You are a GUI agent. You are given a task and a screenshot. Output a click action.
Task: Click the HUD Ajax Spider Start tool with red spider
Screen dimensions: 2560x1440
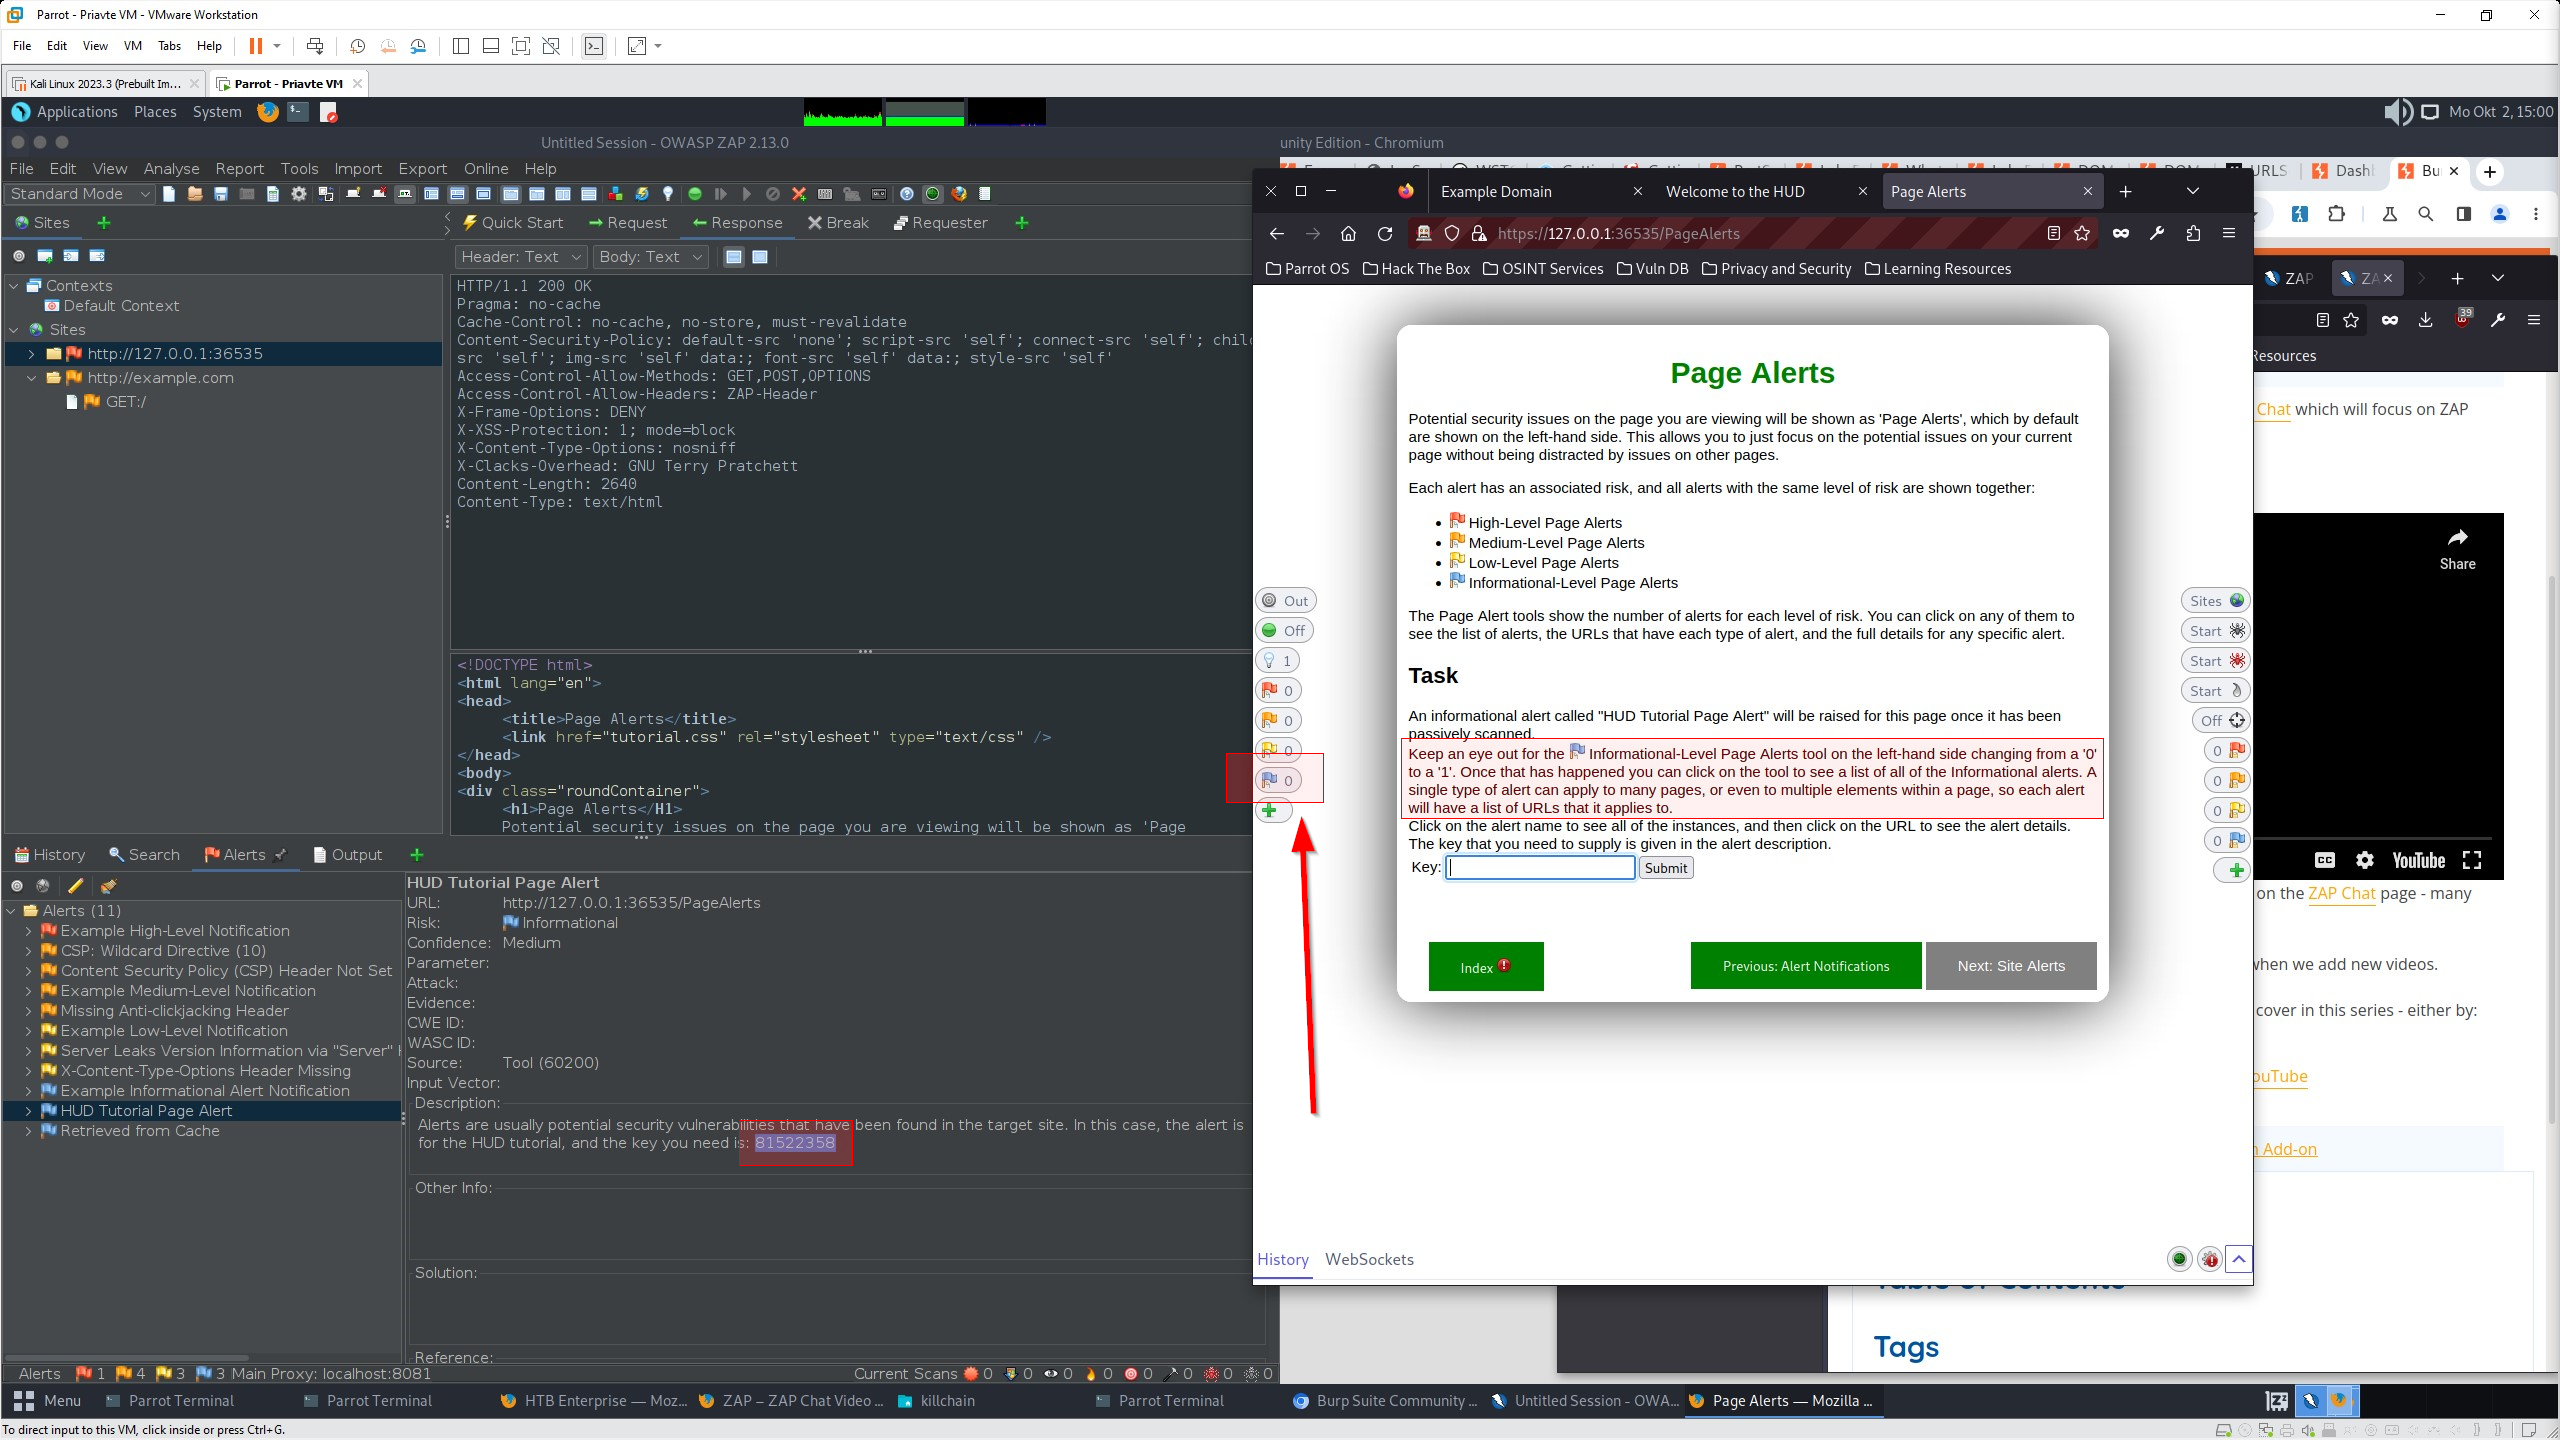point(2215,661)
